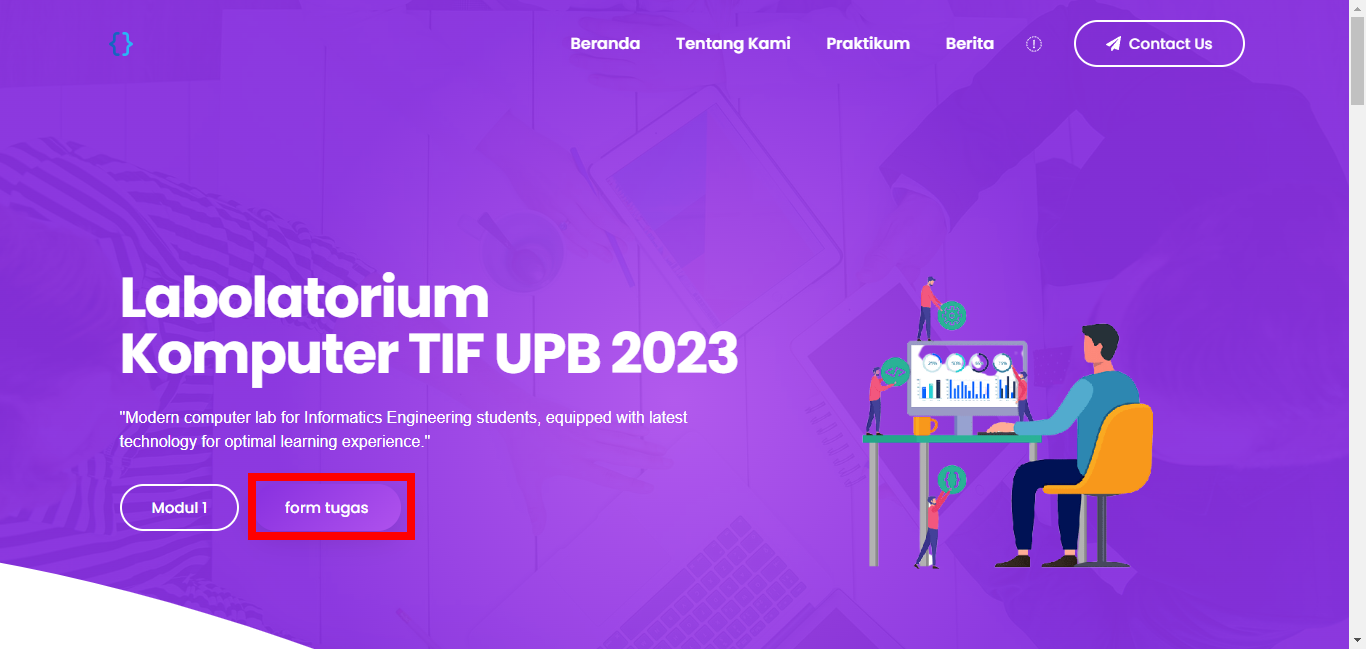
Task: Click the curly braces site logo
Action: coord(121,43)
